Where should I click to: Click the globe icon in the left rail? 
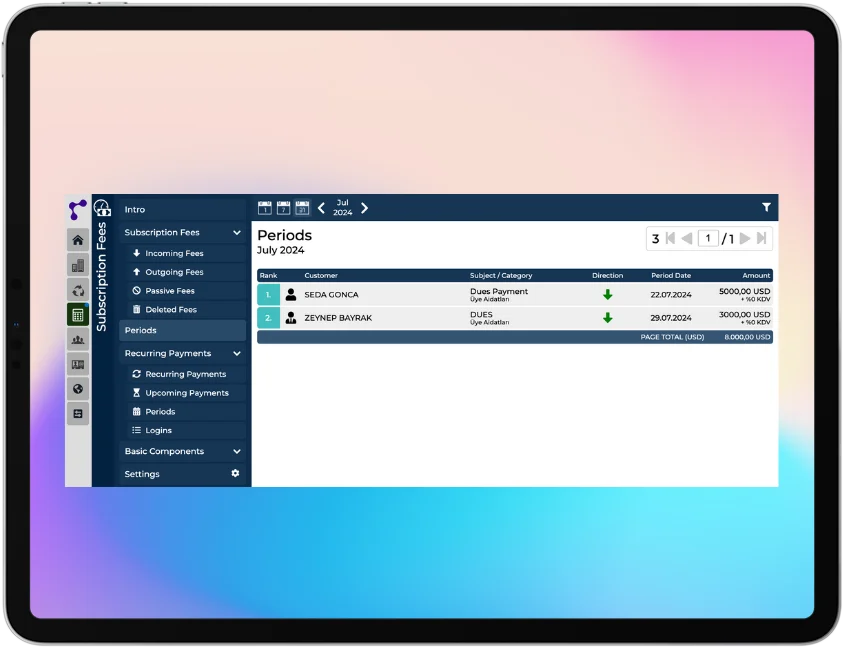point(77,388)
